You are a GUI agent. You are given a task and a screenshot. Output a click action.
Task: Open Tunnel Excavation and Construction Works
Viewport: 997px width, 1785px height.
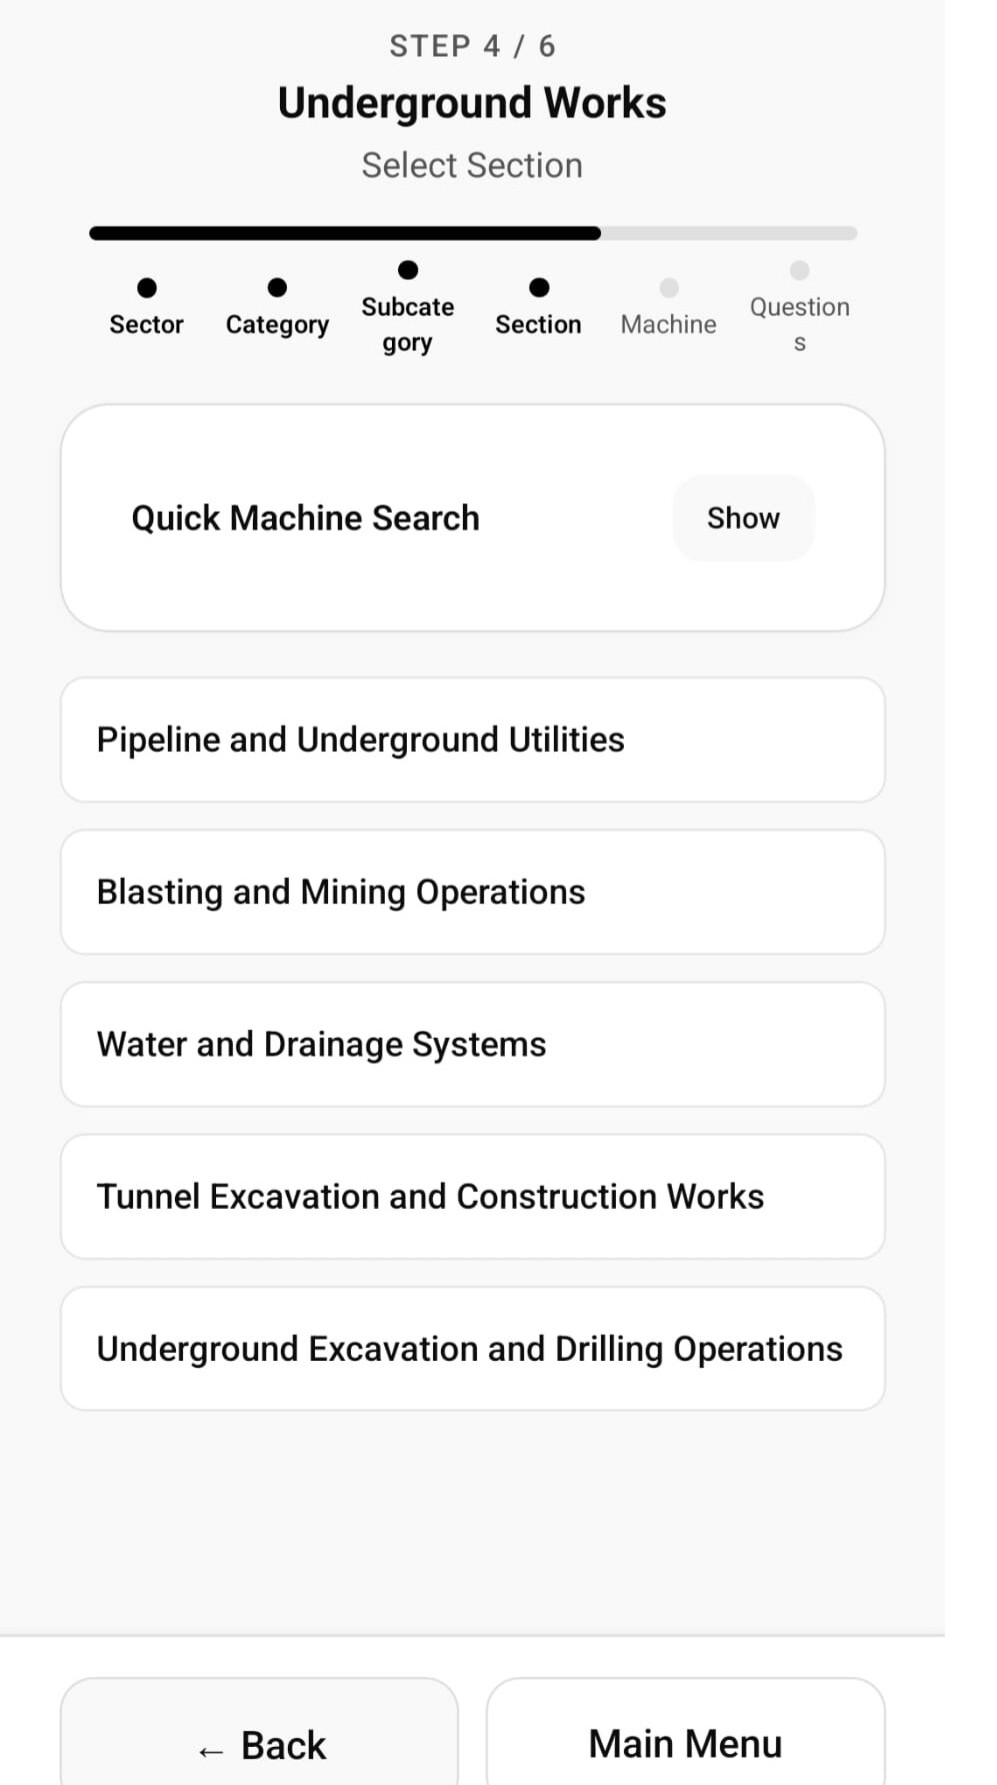click(472, 1196)
